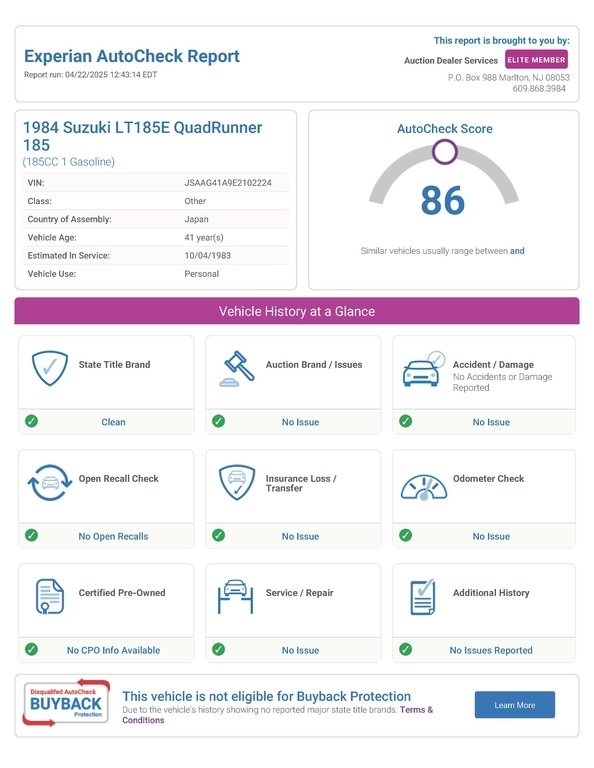Click the AutoCheck Score gauge marker circle

point(445,152)
